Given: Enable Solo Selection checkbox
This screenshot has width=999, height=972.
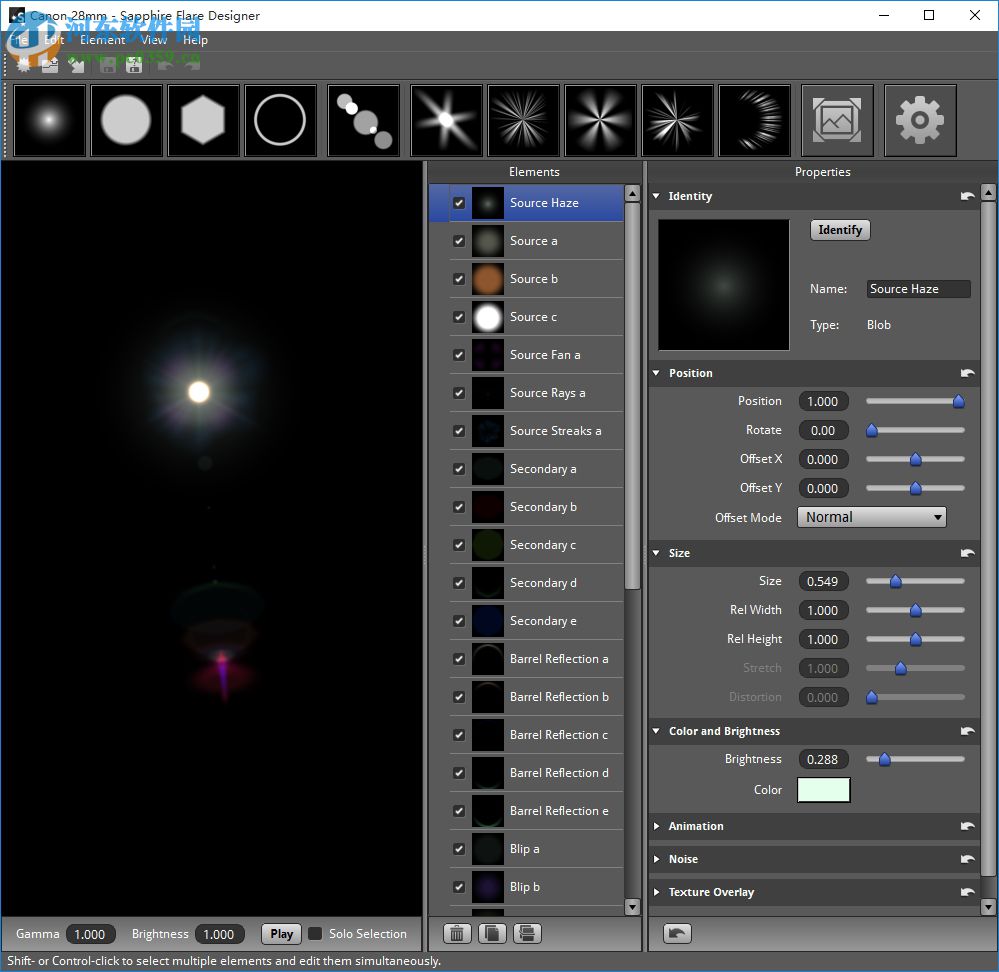Looking at the screenshot, I should 315,934.
